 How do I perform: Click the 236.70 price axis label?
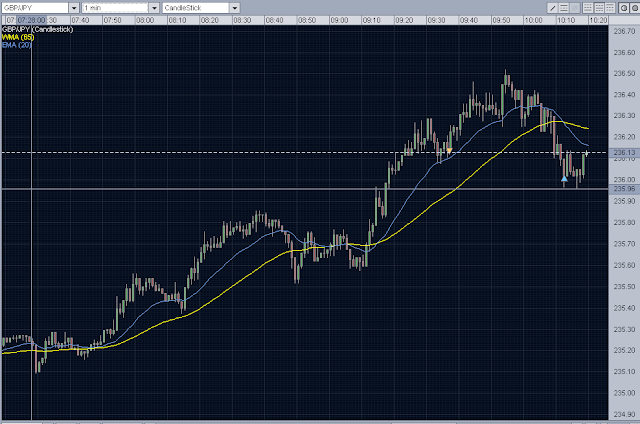coord(624,31)
